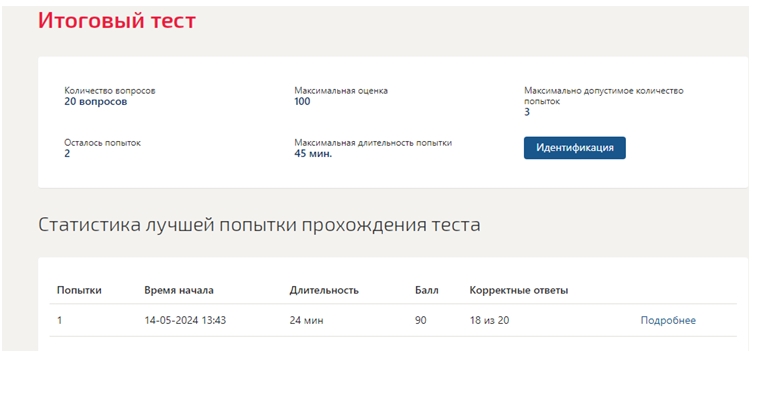Screen dimensions: 757x396
Task: Select the Статистика лучшей попытки heading
Action: click(259, 225)
